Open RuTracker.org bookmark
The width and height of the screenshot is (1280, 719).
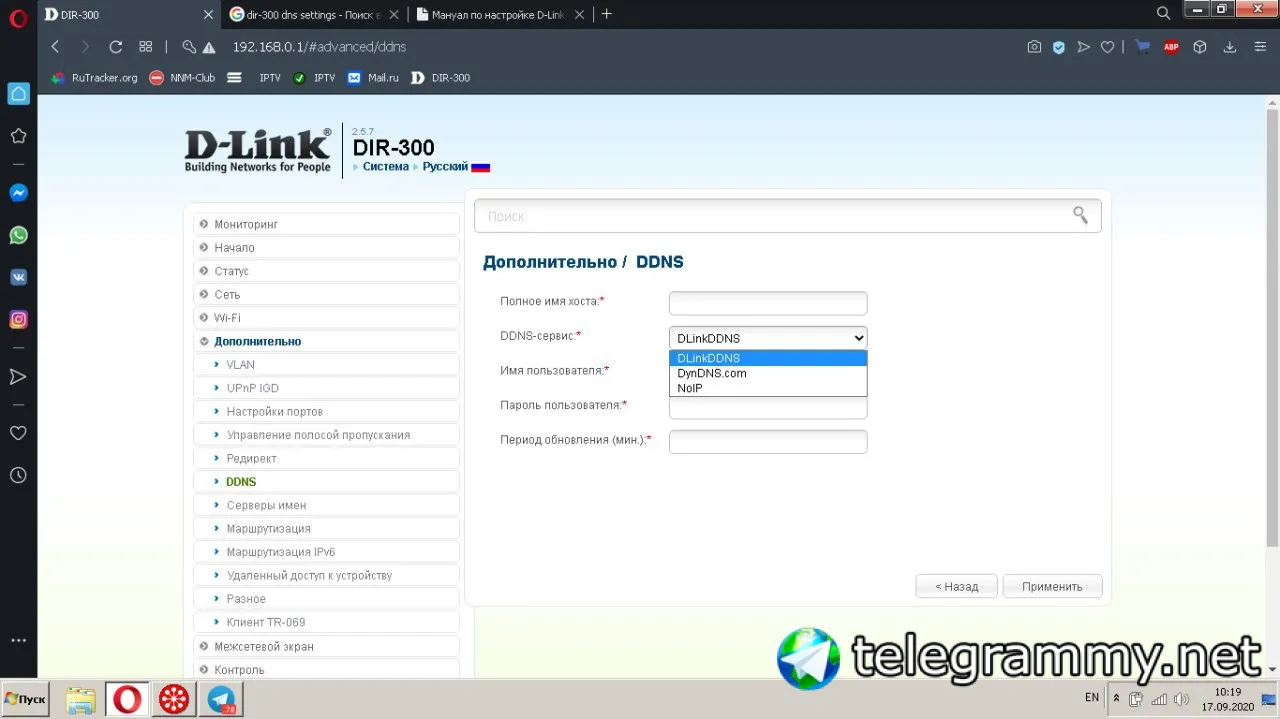click(94, 77)
